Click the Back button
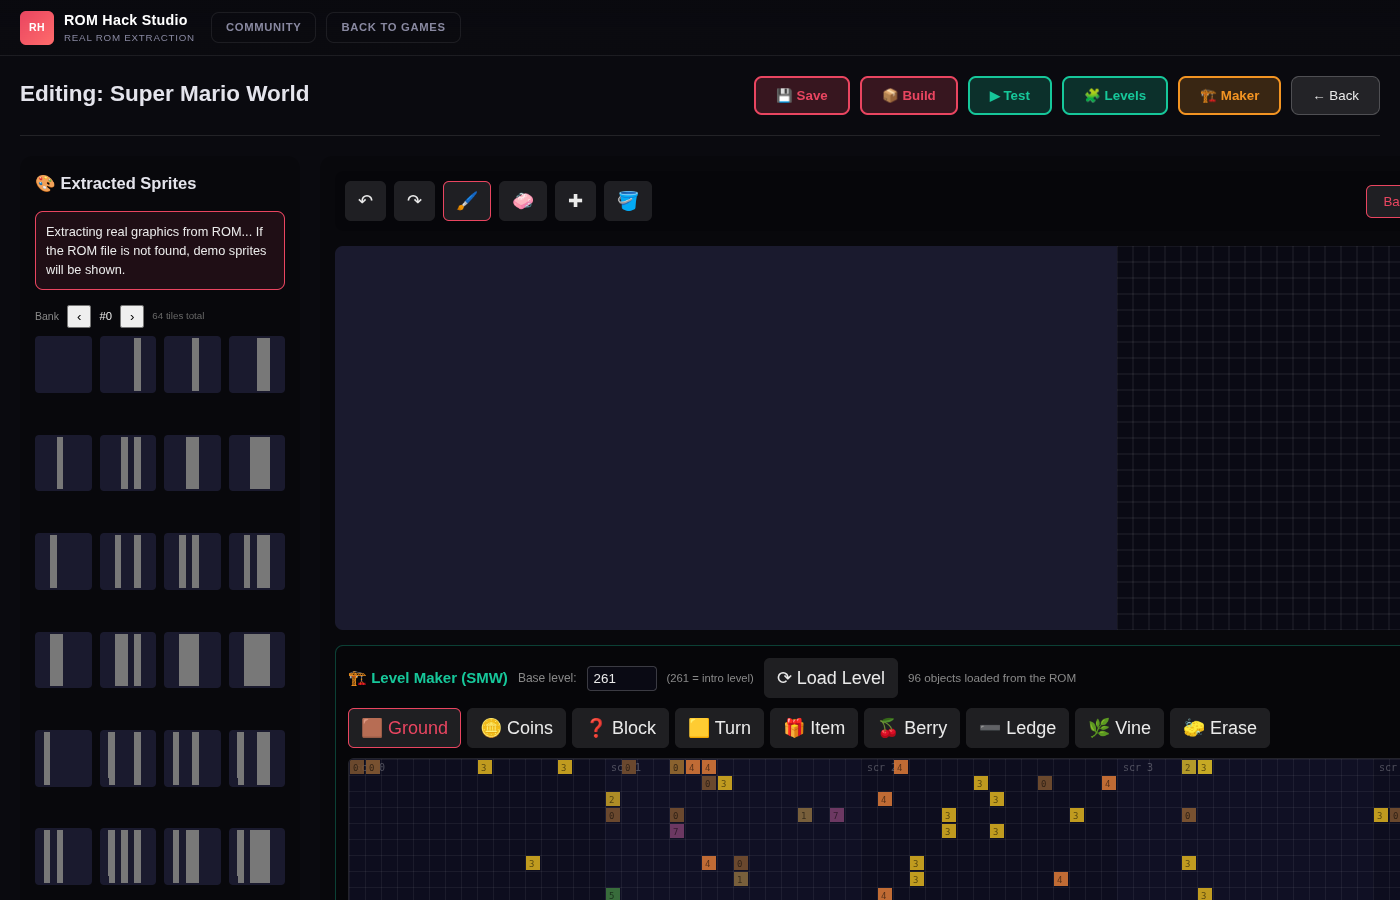The width and height of the screenshot is (1400, 900). pos(1335,96)
